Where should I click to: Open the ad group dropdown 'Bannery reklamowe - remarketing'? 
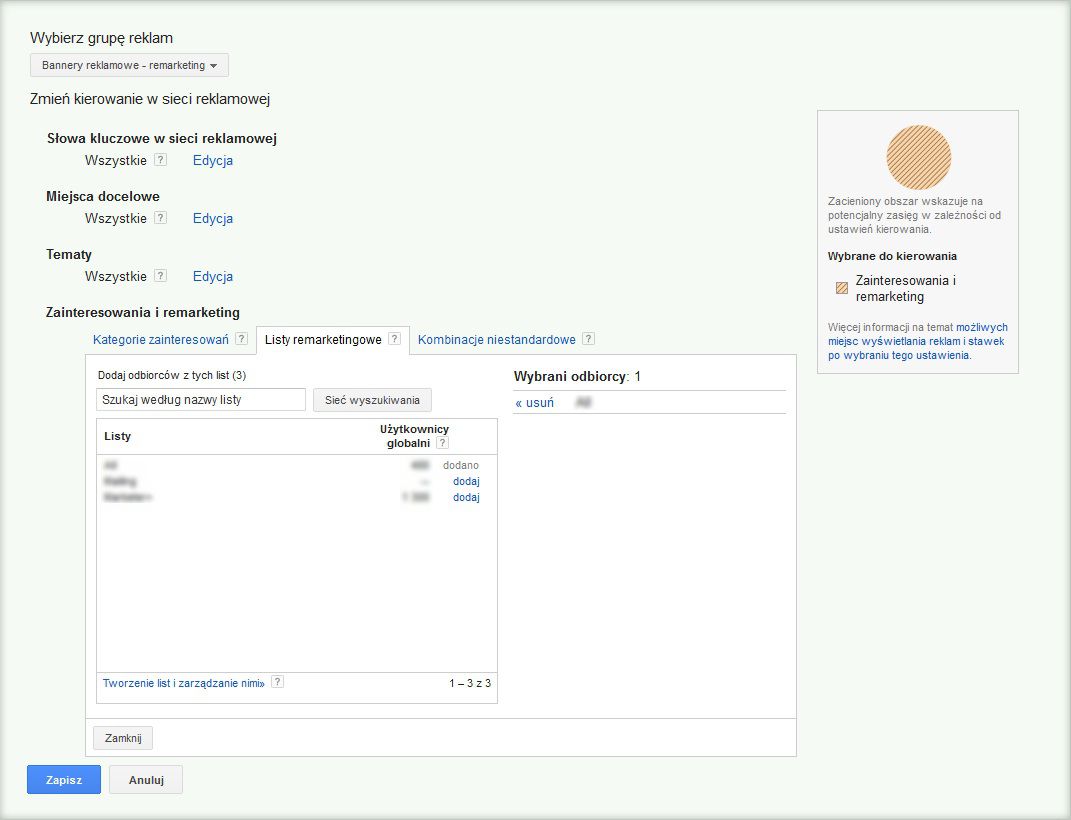(129, 66)
